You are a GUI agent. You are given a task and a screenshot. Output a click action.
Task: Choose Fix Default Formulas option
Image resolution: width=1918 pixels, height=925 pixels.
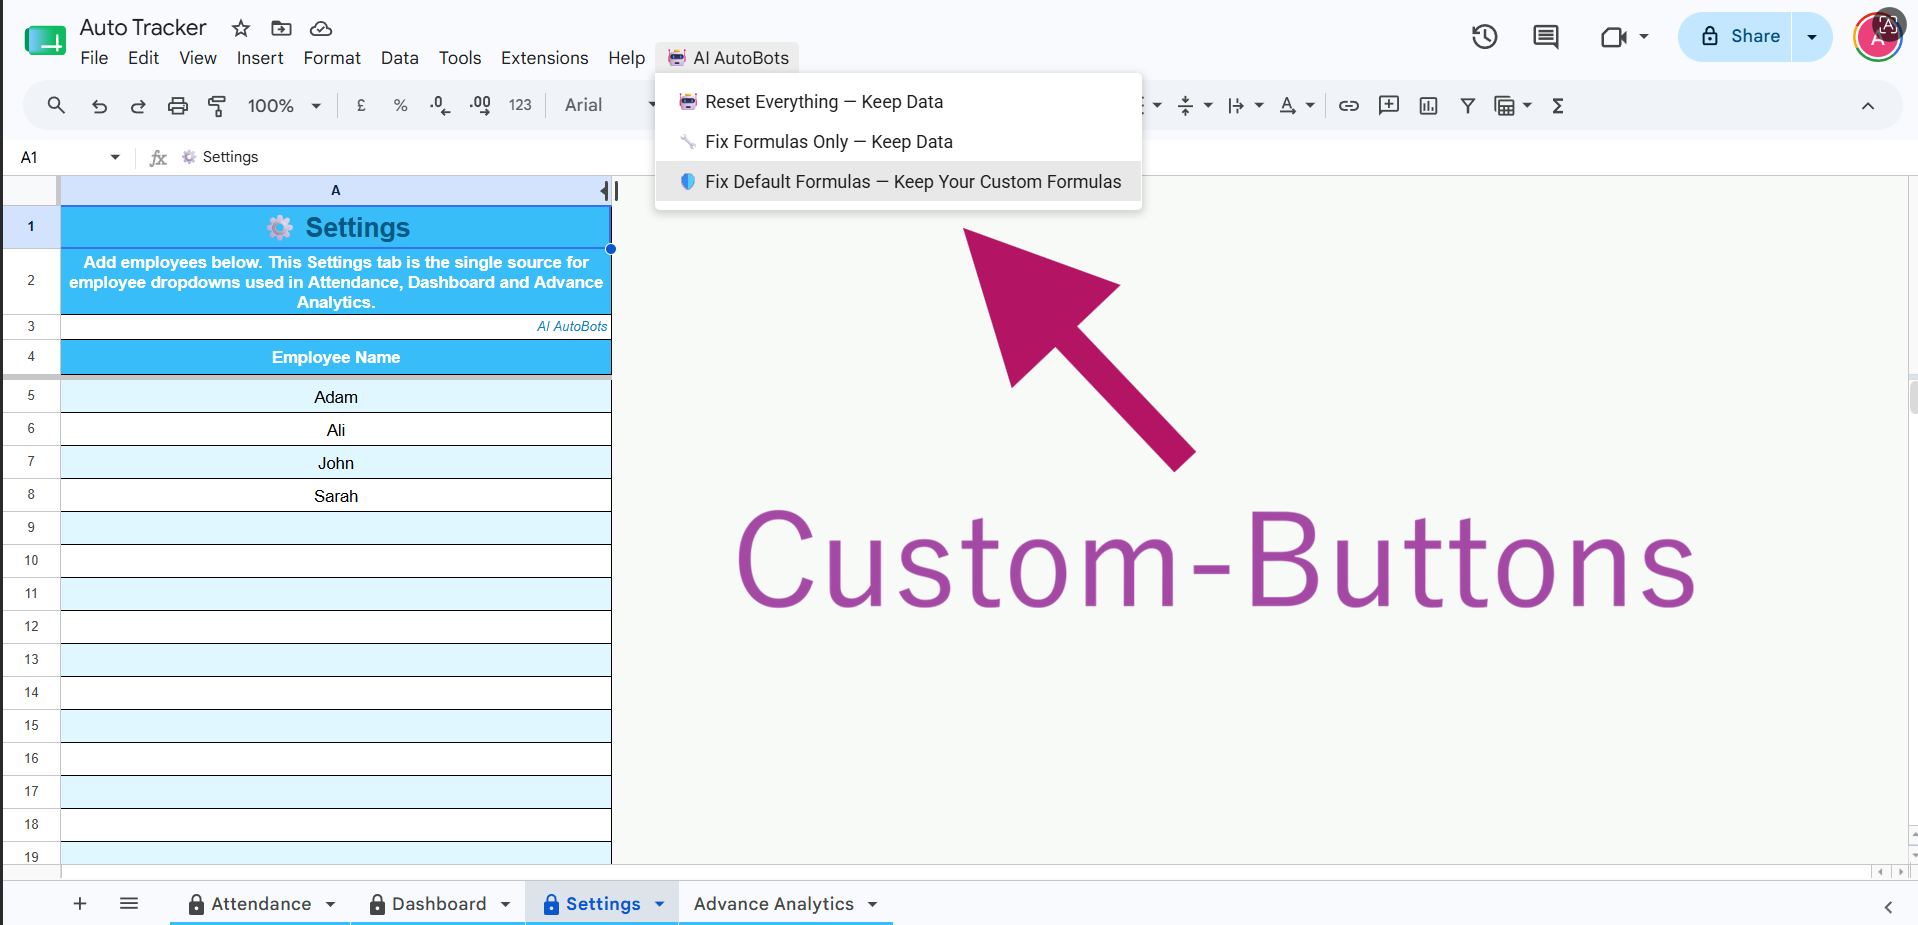898,182
